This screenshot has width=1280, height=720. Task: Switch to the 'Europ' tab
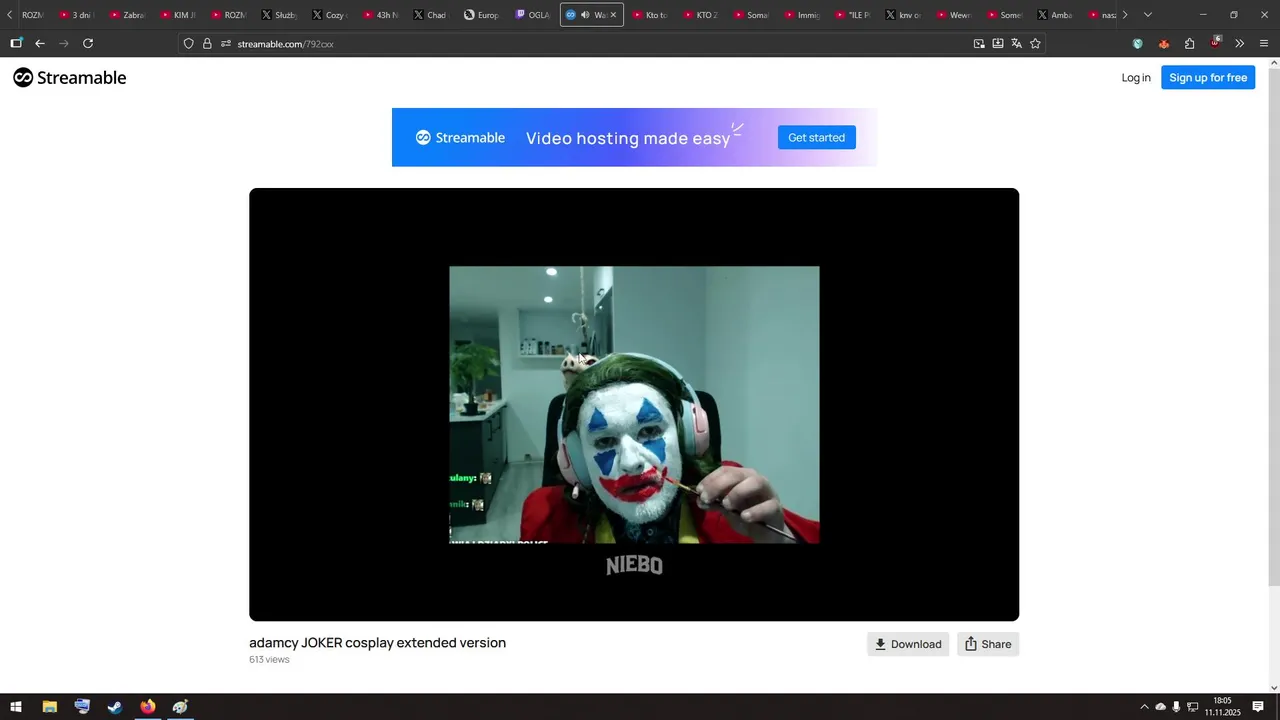pos(483,15)
